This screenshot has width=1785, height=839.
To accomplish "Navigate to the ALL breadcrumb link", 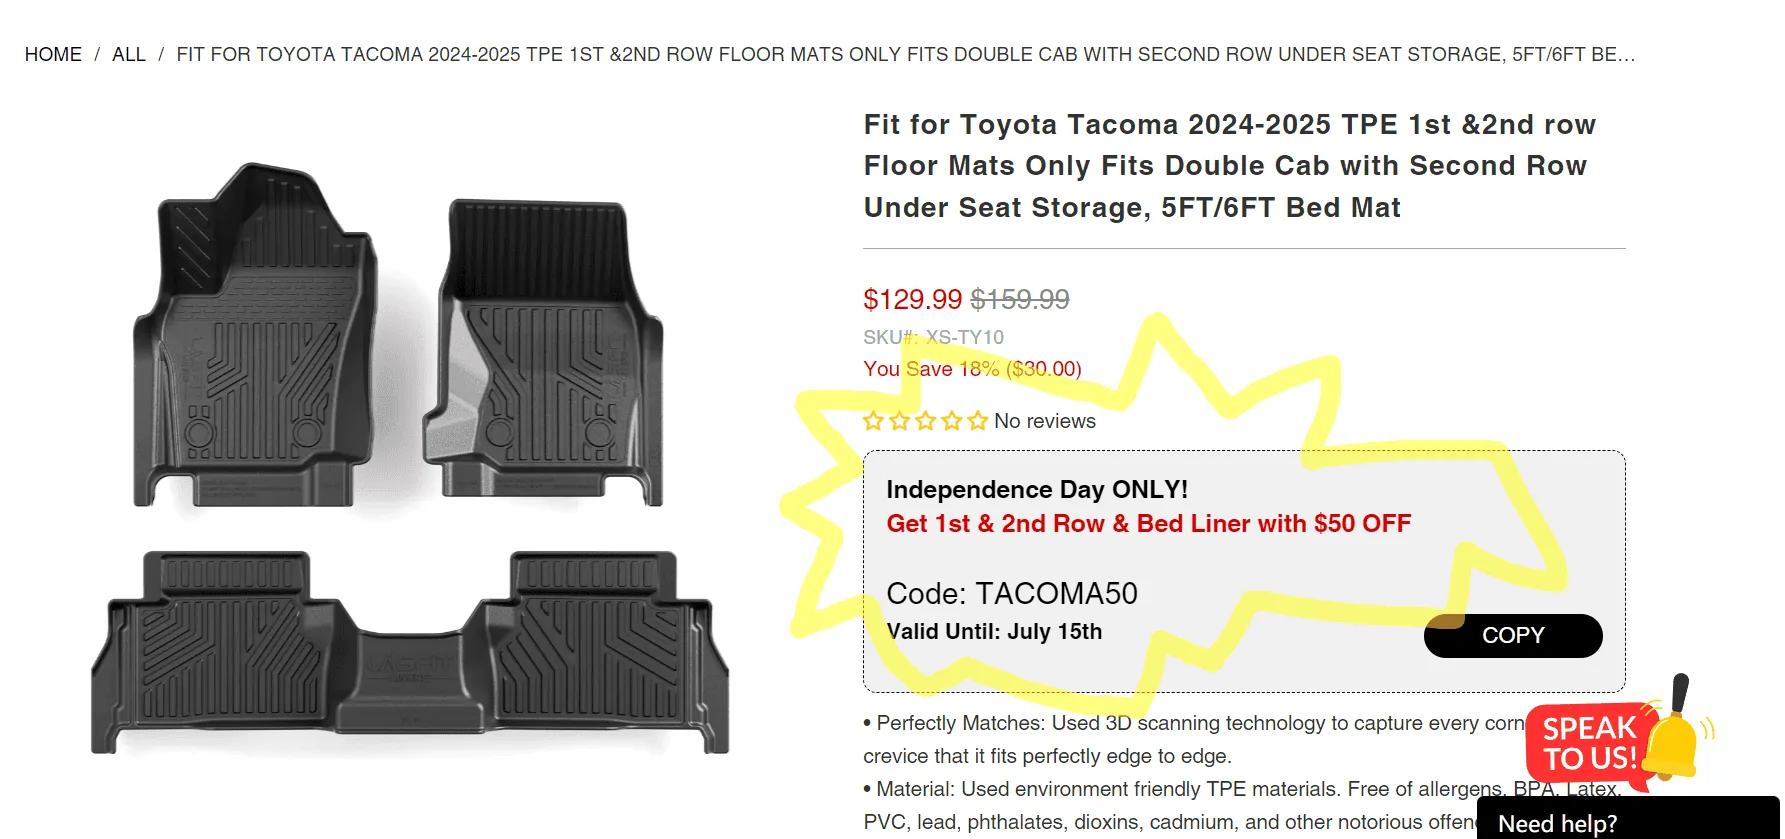I will 129,55.
